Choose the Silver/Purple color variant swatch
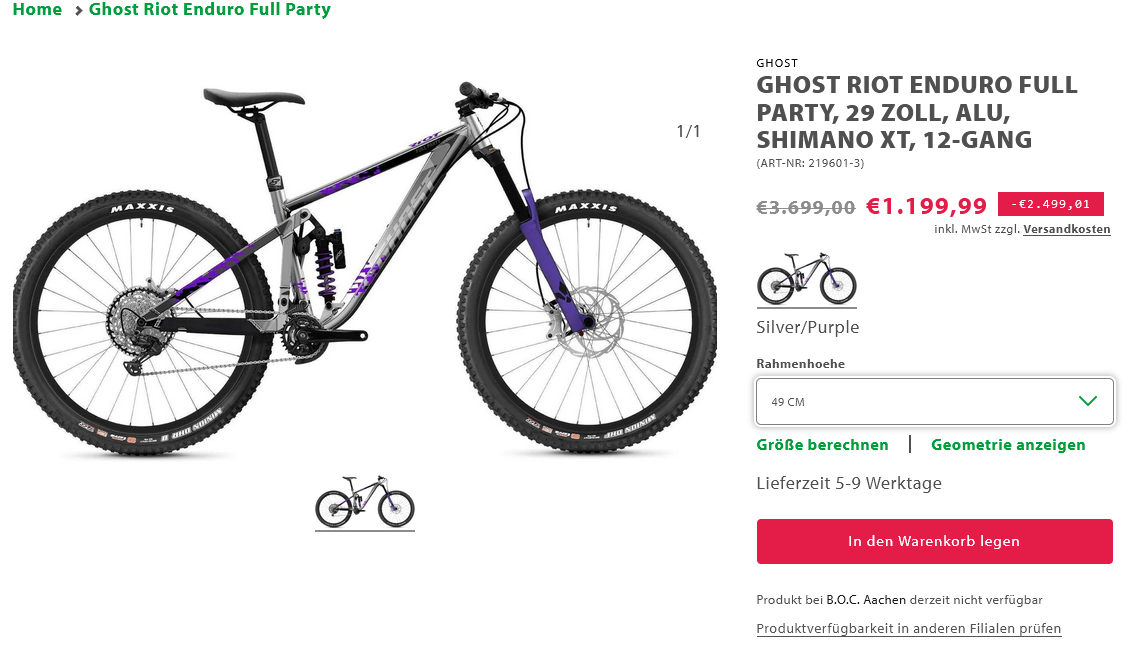1133x646 pixels. 806,279
